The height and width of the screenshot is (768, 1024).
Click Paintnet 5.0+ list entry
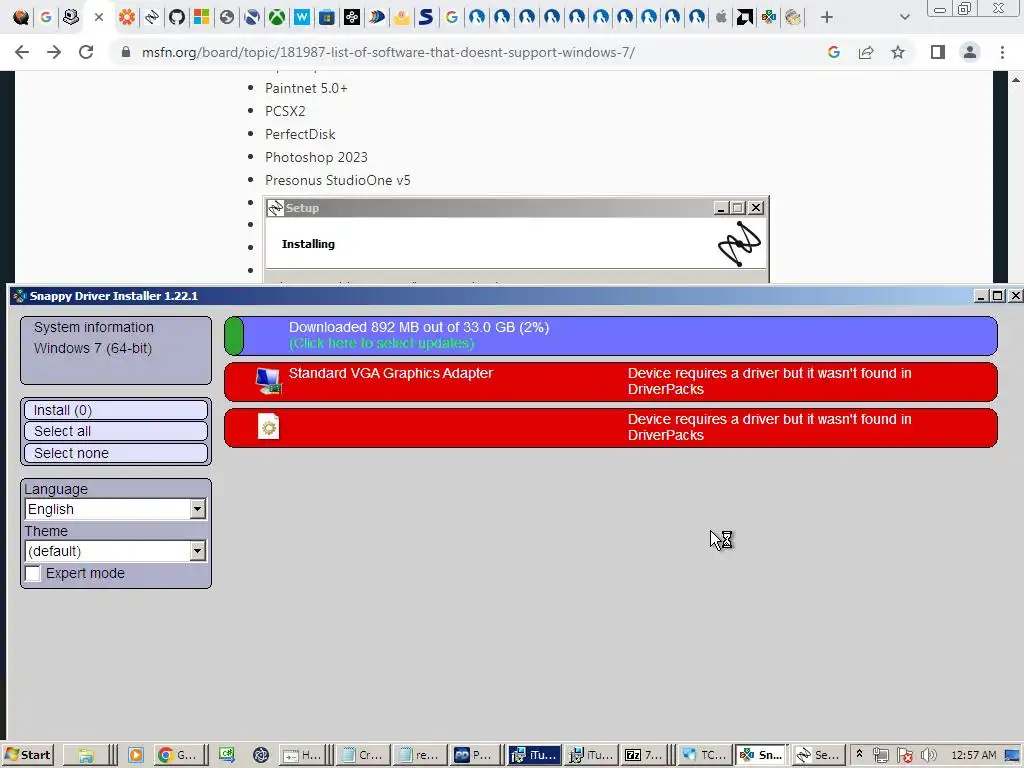coord(306,88)
